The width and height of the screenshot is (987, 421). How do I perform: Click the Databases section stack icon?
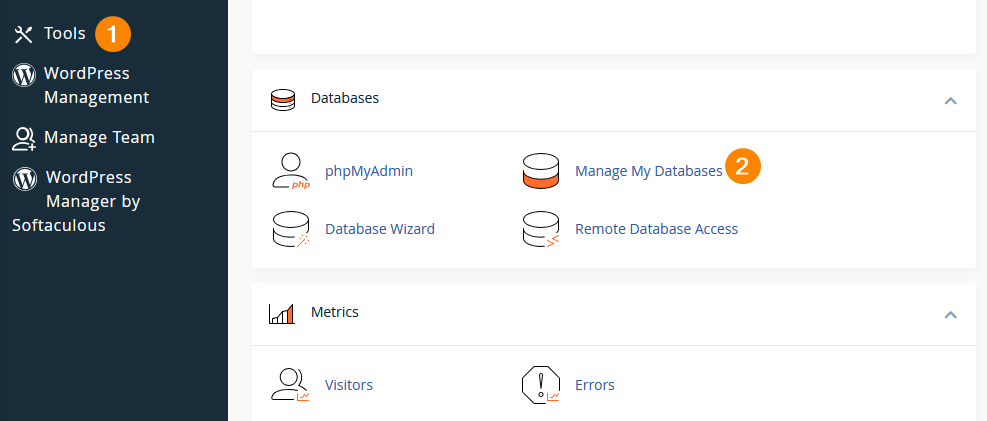tap(283, 100)
